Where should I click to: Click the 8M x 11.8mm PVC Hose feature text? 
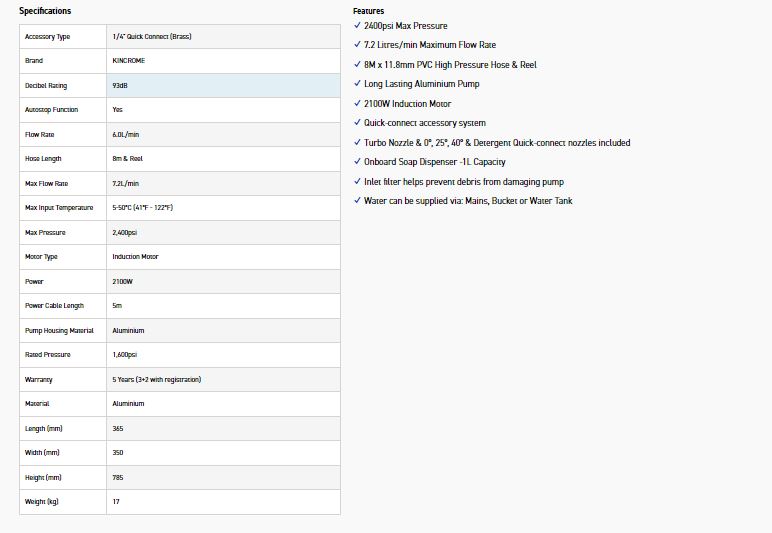click(x=450, y=65)
